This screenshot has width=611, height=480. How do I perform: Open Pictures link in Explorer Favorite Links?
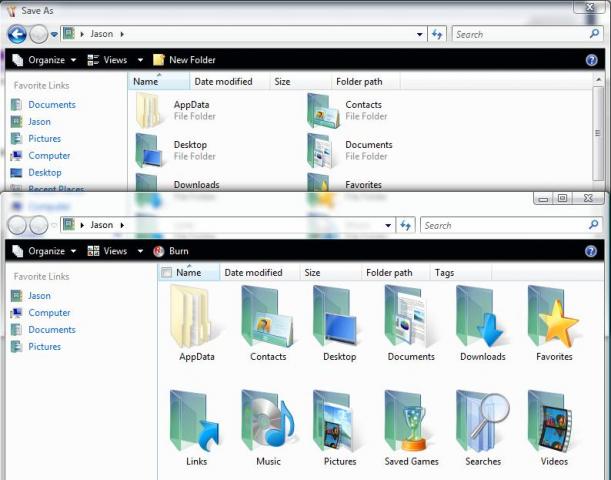point(36,347)
